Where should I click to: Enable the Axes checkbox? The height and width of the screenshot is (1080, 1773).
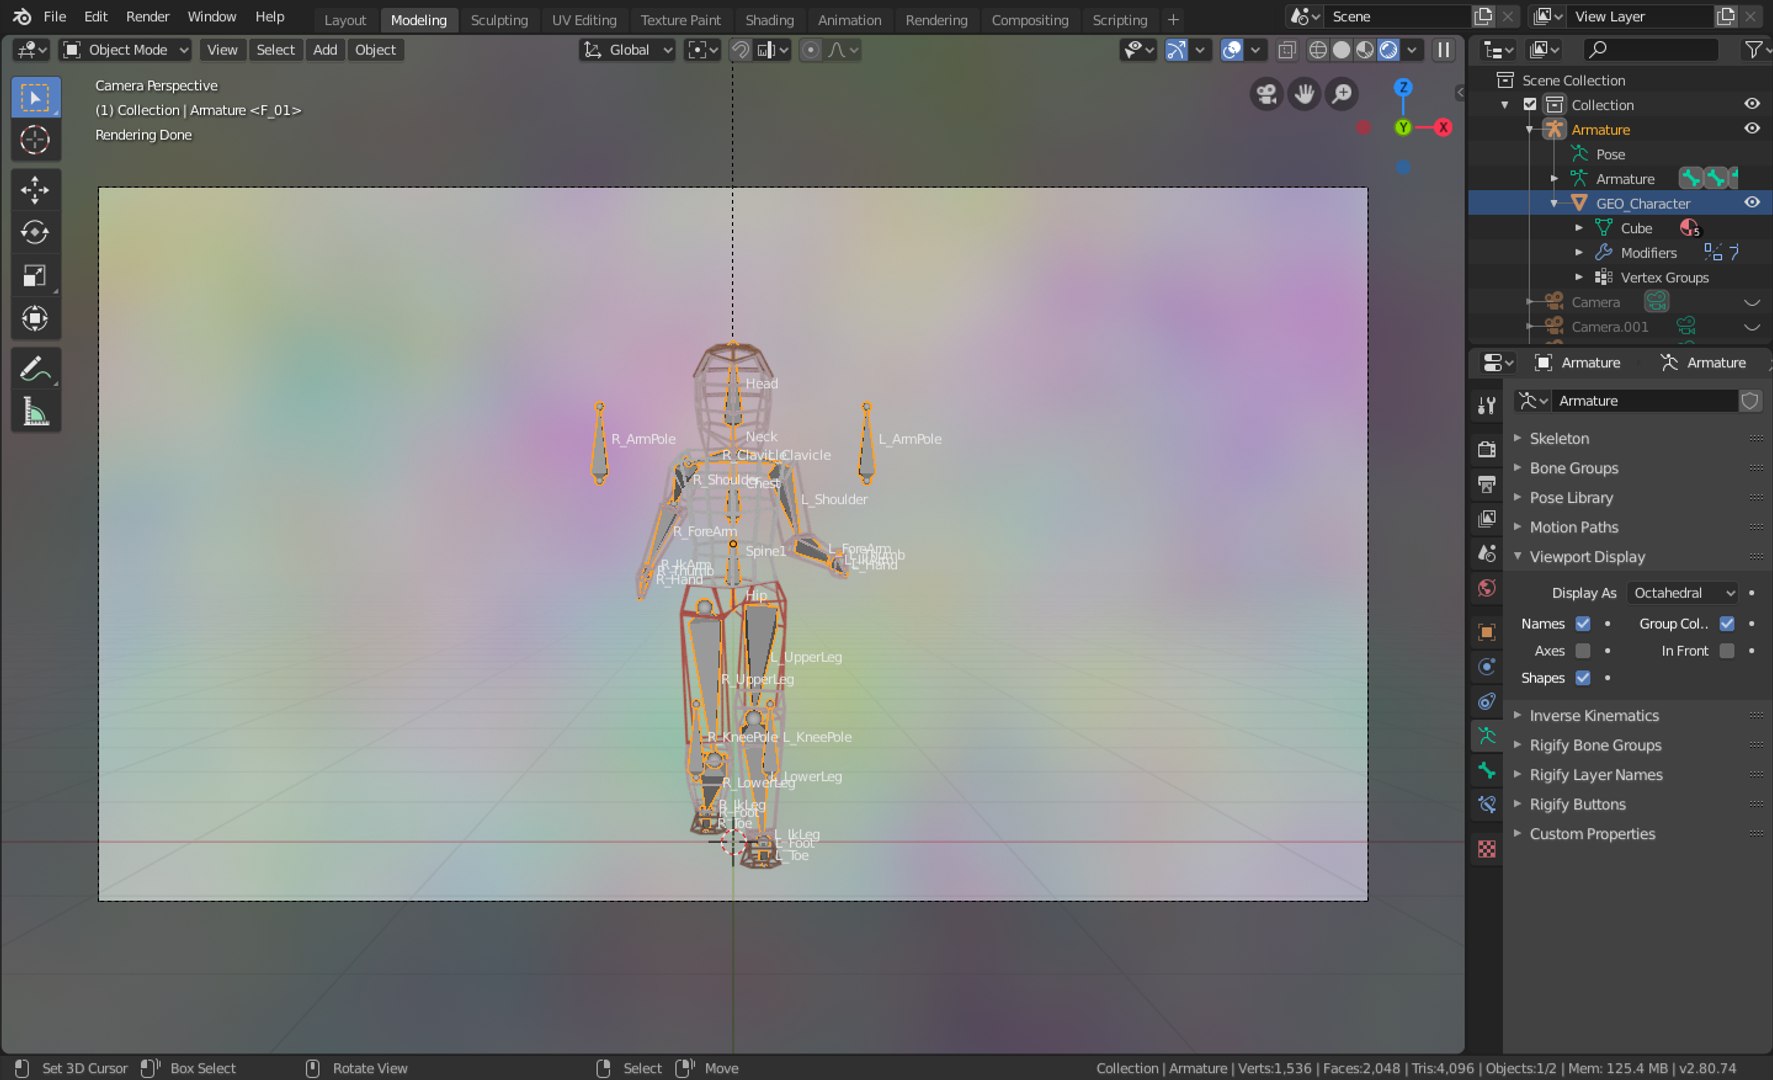click(1582, 651)
